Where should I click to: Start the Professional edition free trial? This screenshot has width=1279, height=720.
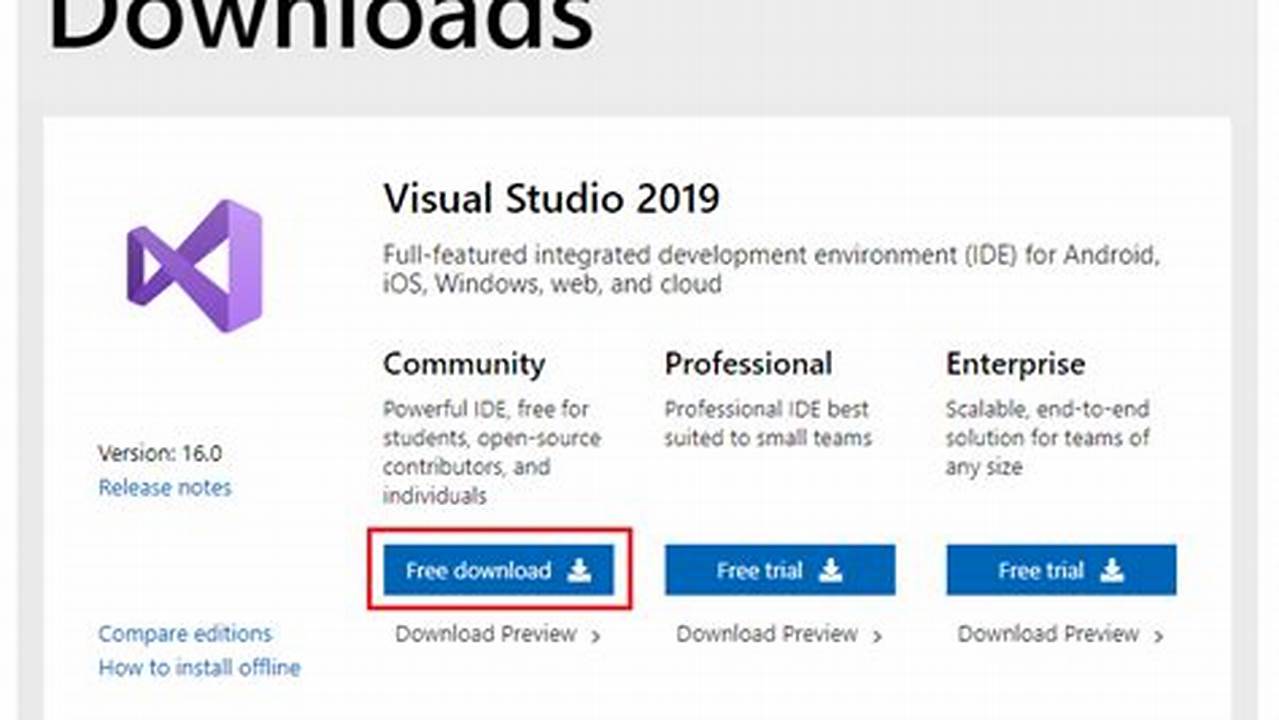[x=780, y=570]
